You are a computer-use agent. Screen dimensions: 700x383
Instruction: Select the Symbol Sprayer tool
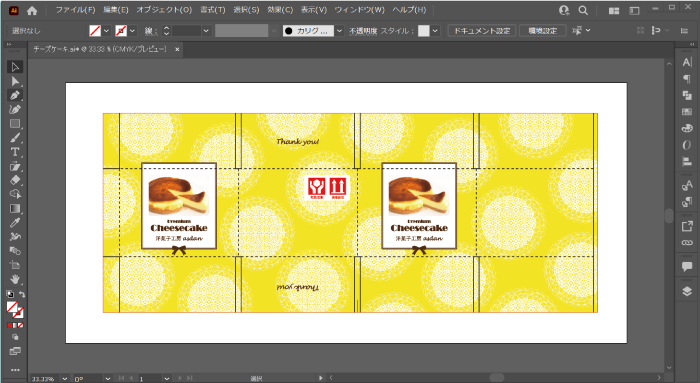pyautogui.click(x=15, y=237)
